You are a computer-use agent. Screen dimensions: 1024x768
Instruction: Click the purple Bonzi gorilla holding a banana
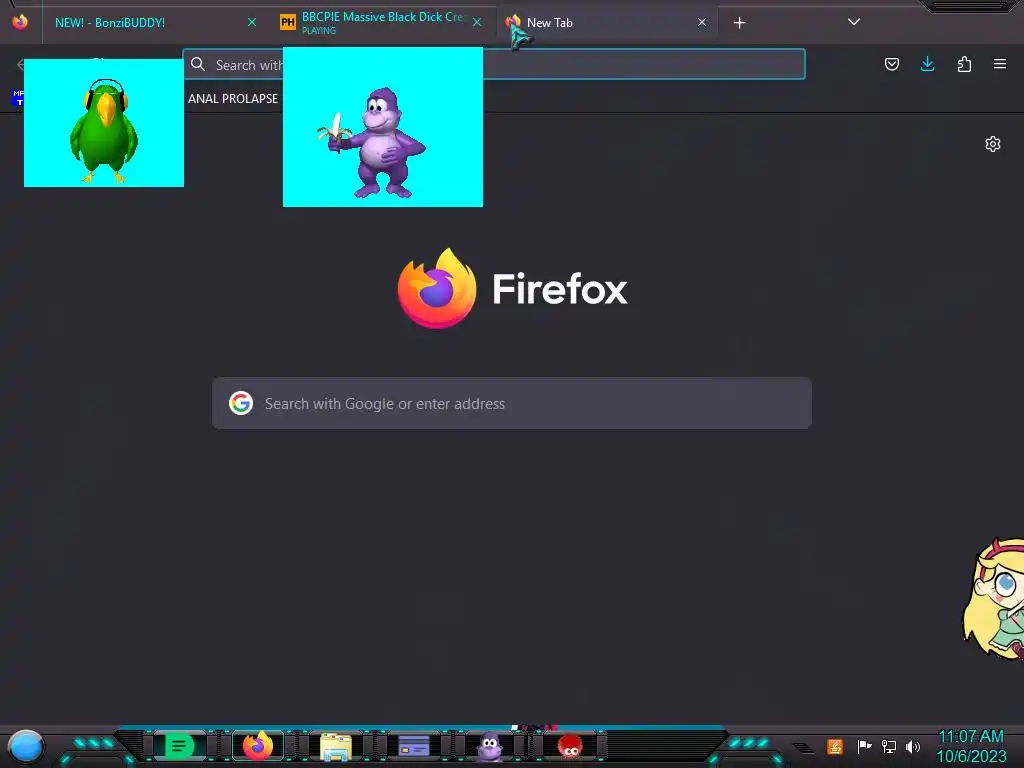(372, 142)
